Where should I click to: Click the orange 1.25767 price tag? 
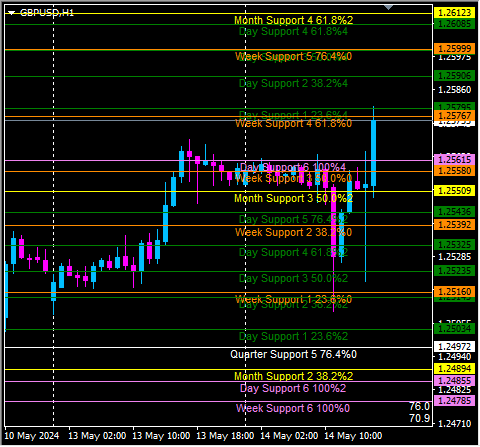coord(455,116)
